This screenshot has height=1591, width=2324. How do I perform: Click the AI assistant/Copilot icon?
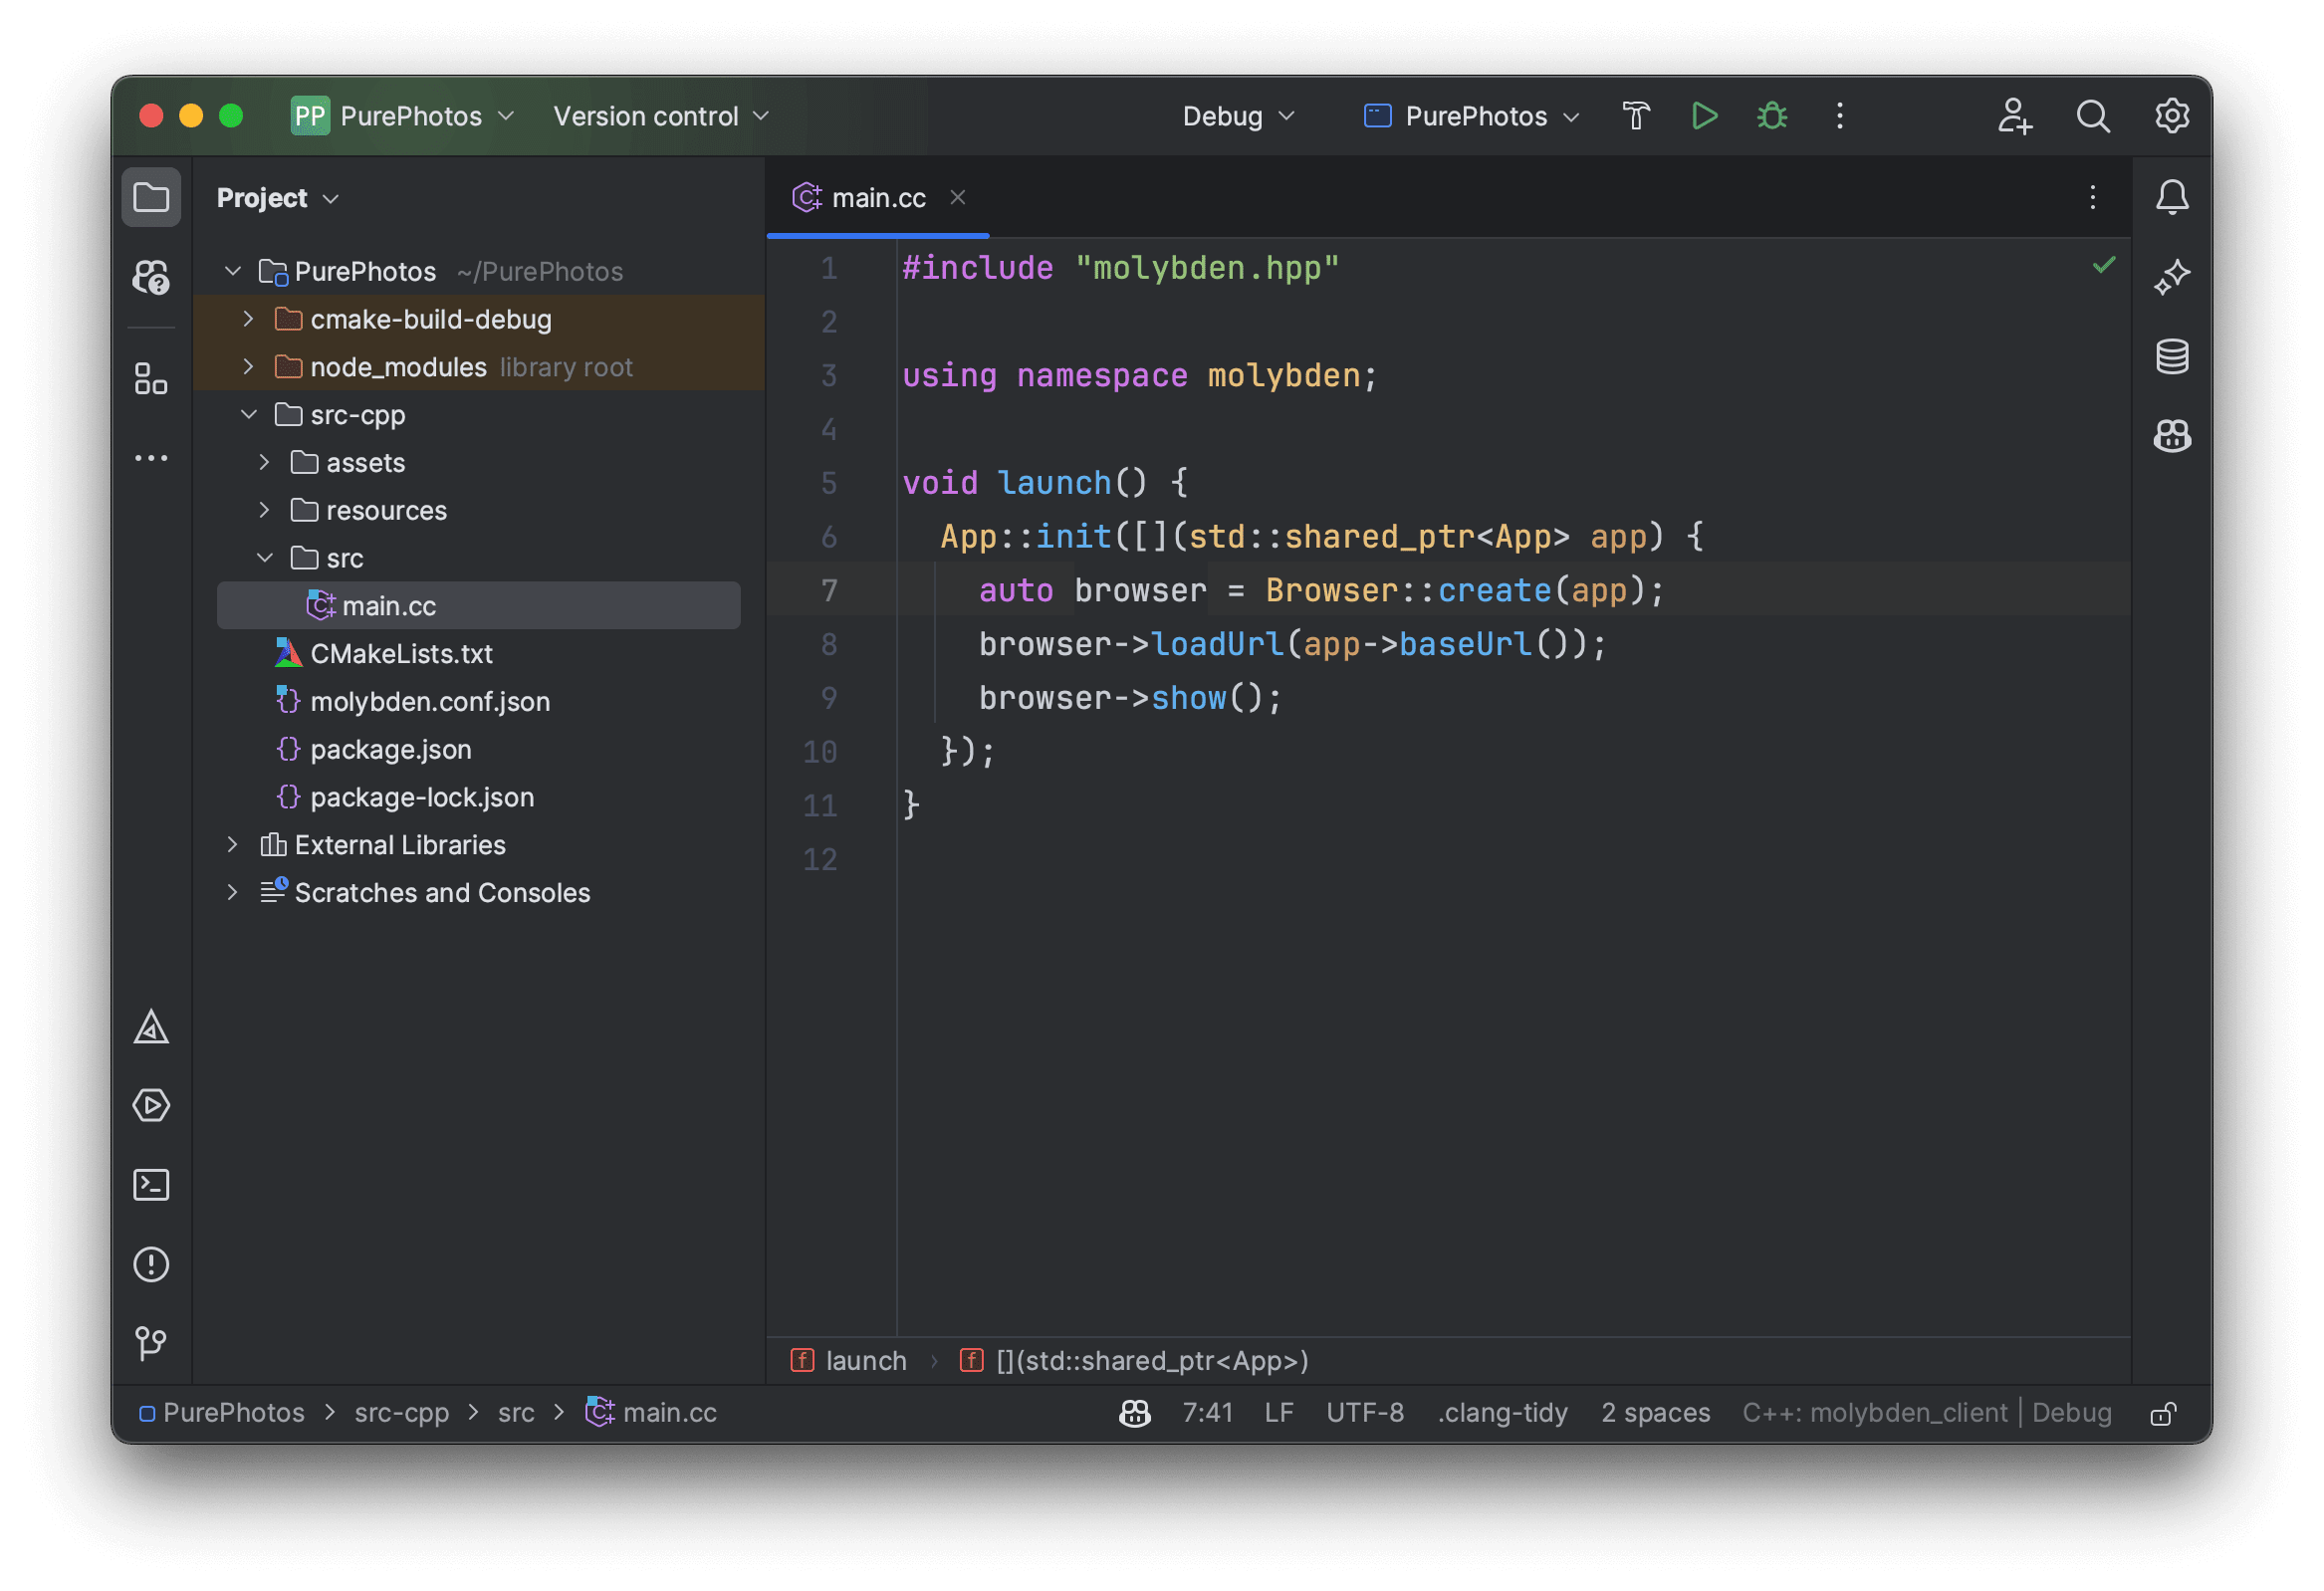click(x=2174, y=434)
